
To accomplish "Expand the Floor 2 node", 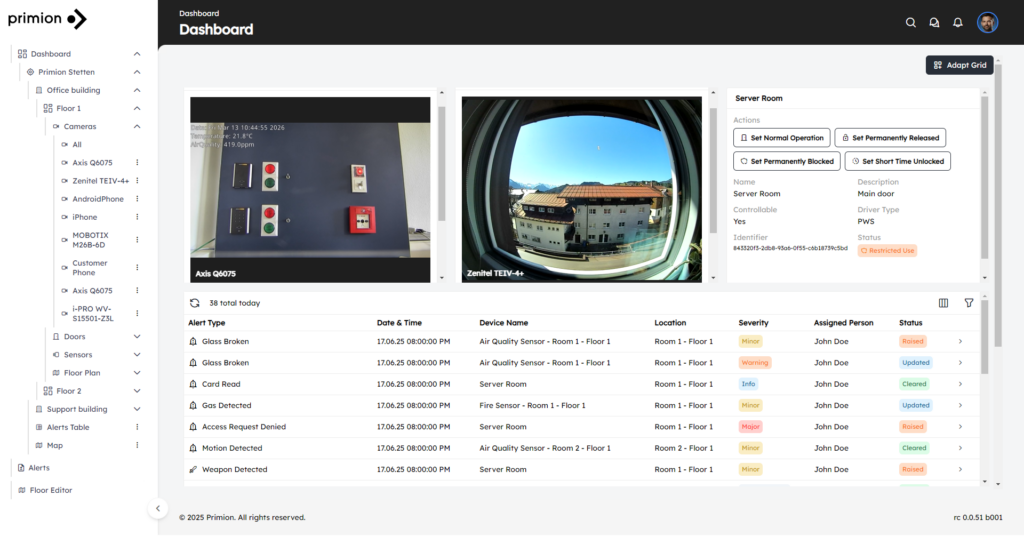I will (137, 391).
